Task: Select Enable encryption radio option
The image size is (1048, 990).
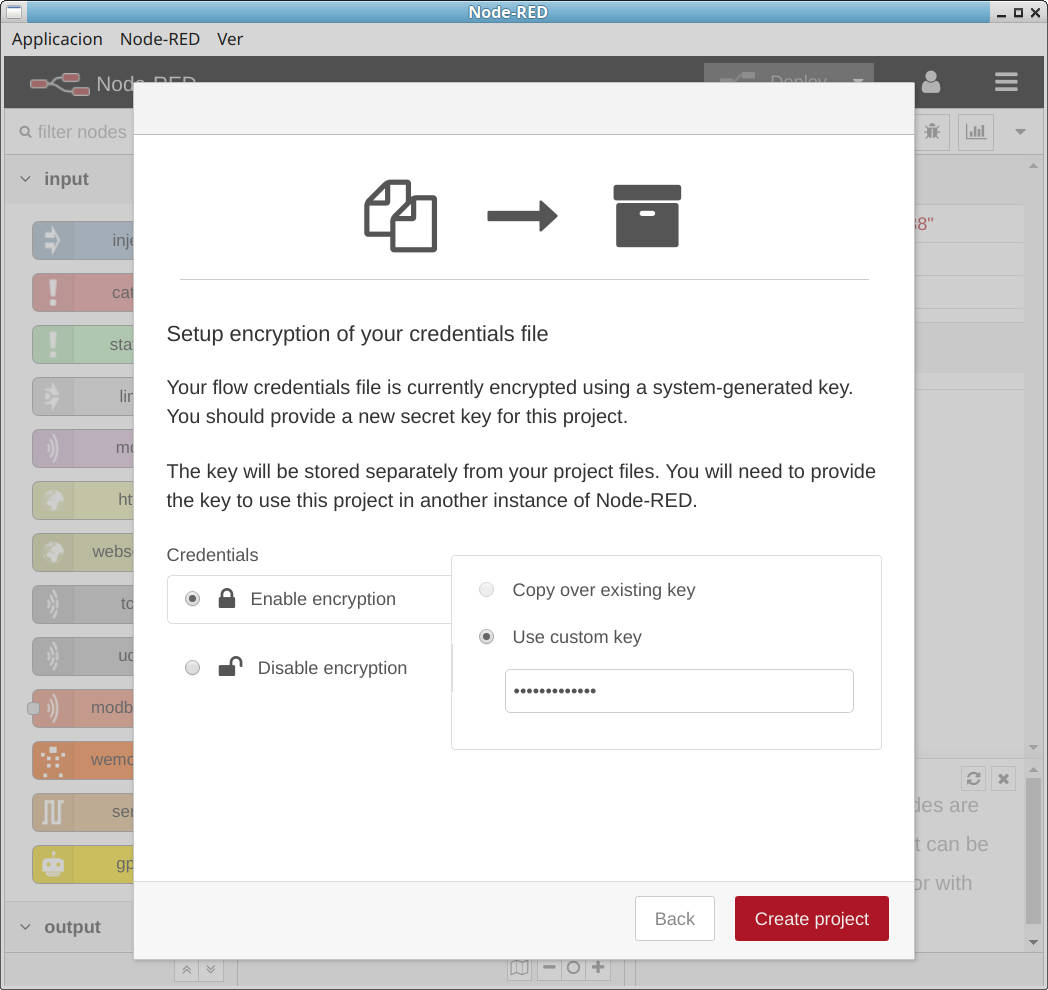Action: (x=193, y=599)
